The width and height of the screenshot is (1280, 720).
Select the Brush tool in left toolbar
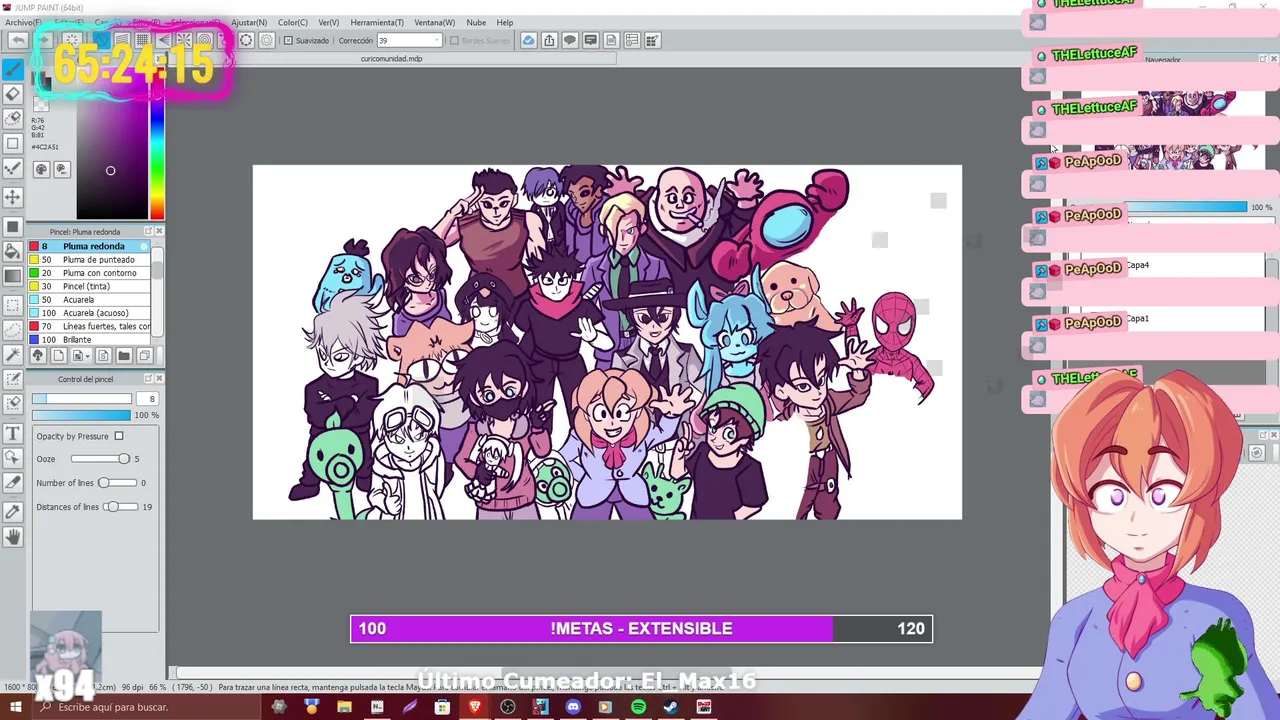(12, 69)
